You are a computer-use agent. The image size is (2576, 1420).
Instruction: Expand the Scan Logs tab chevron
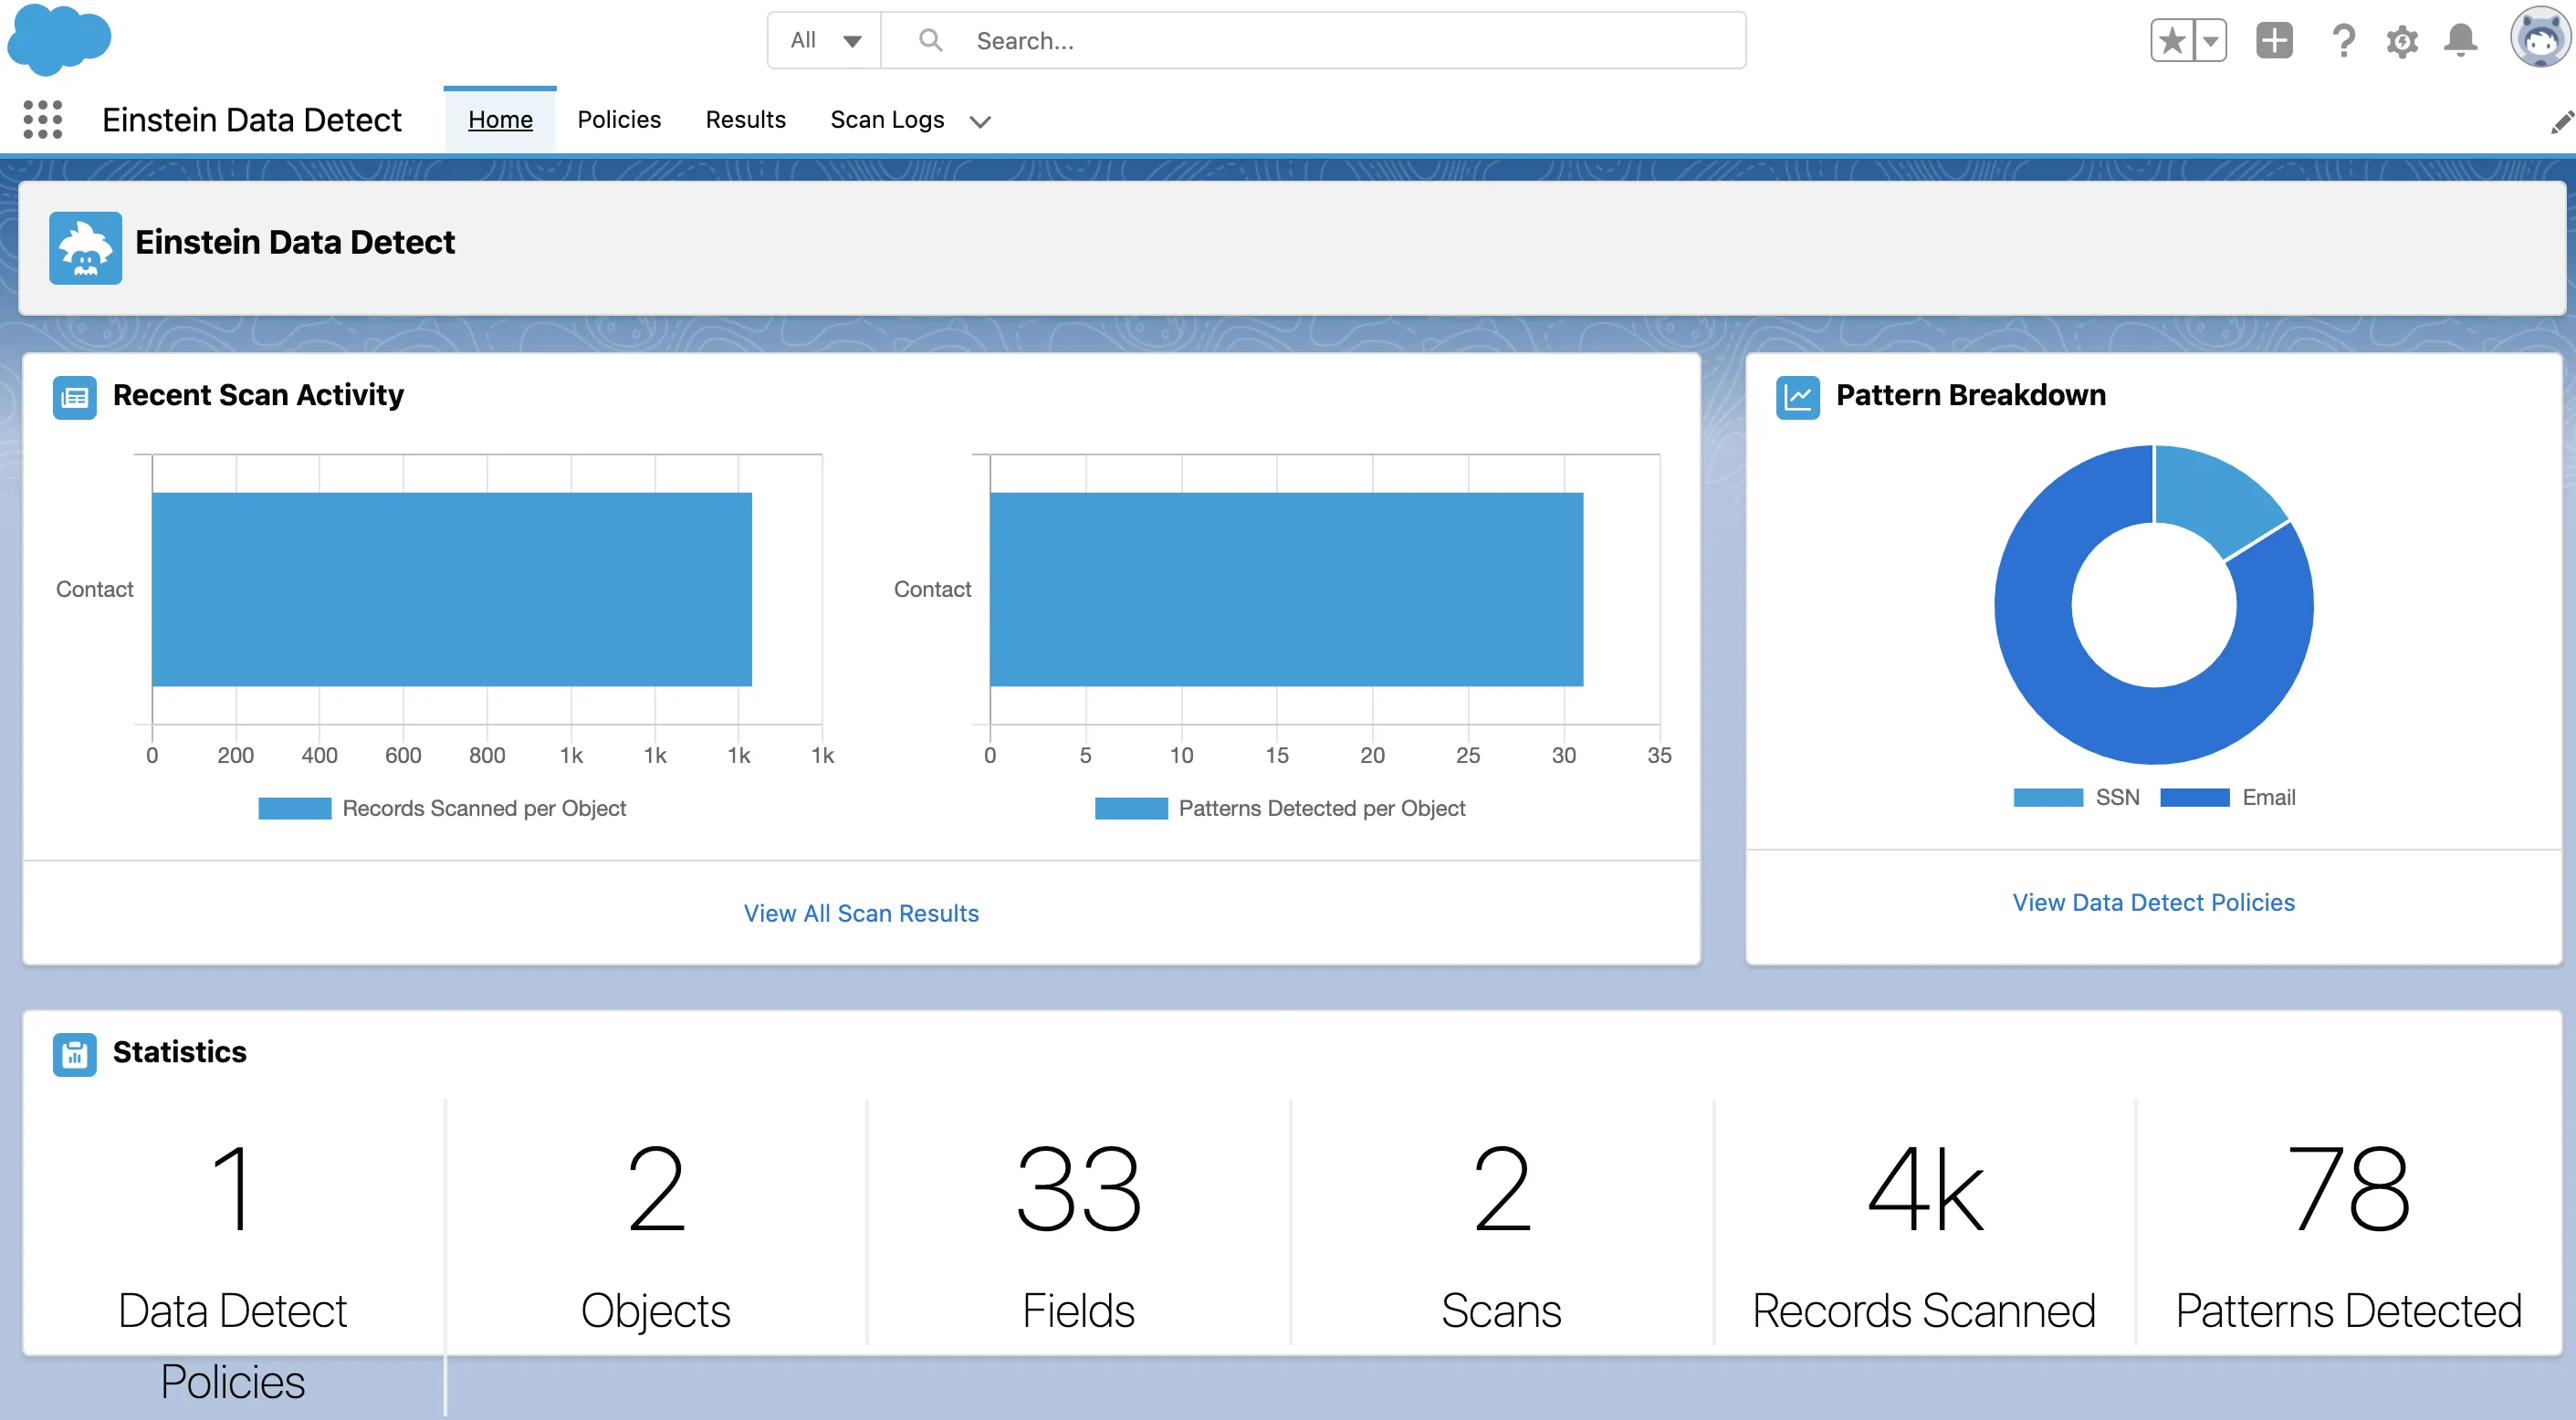pos(980,121)
